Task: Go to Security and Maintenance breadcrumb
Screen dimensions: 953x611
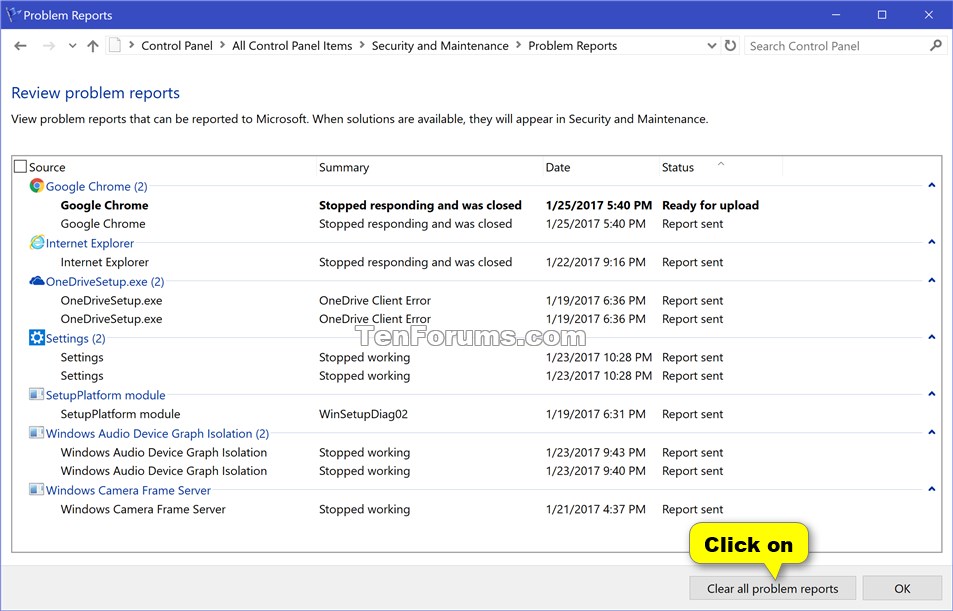Action: click(x=440, y=46)
